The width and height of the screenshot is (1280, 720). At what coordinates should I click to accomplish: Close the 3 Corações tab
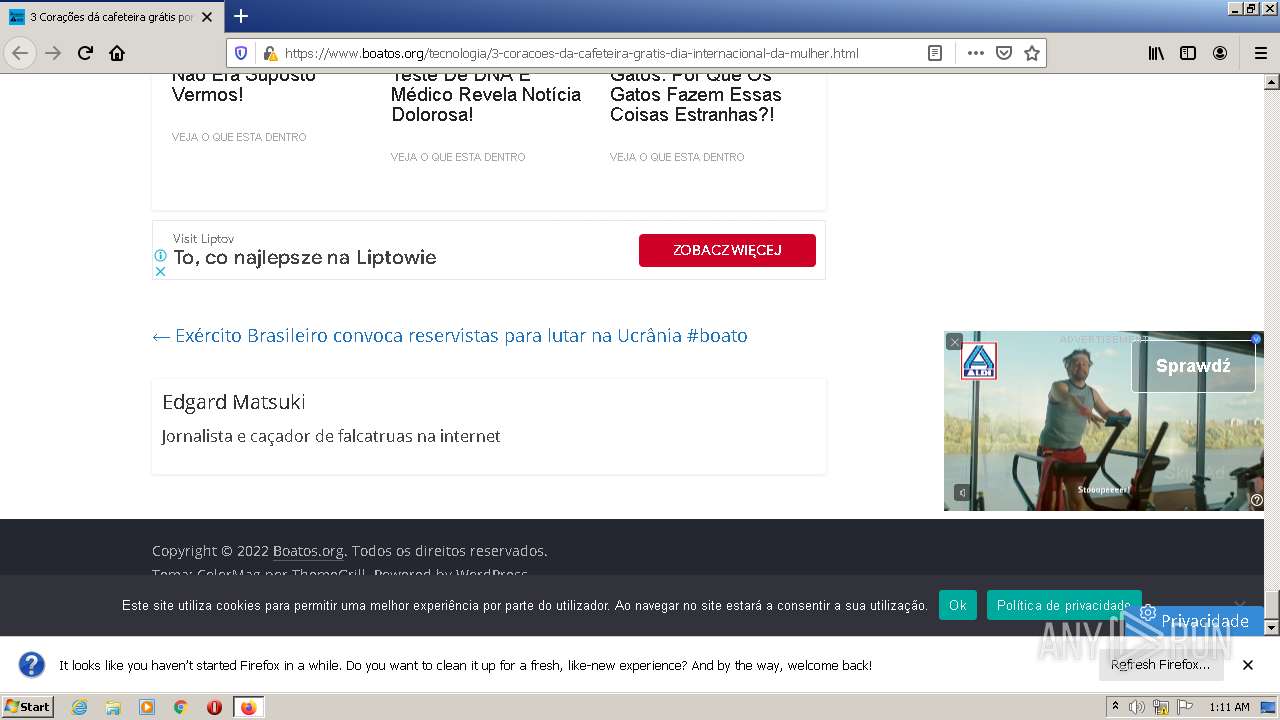(207, 17)
